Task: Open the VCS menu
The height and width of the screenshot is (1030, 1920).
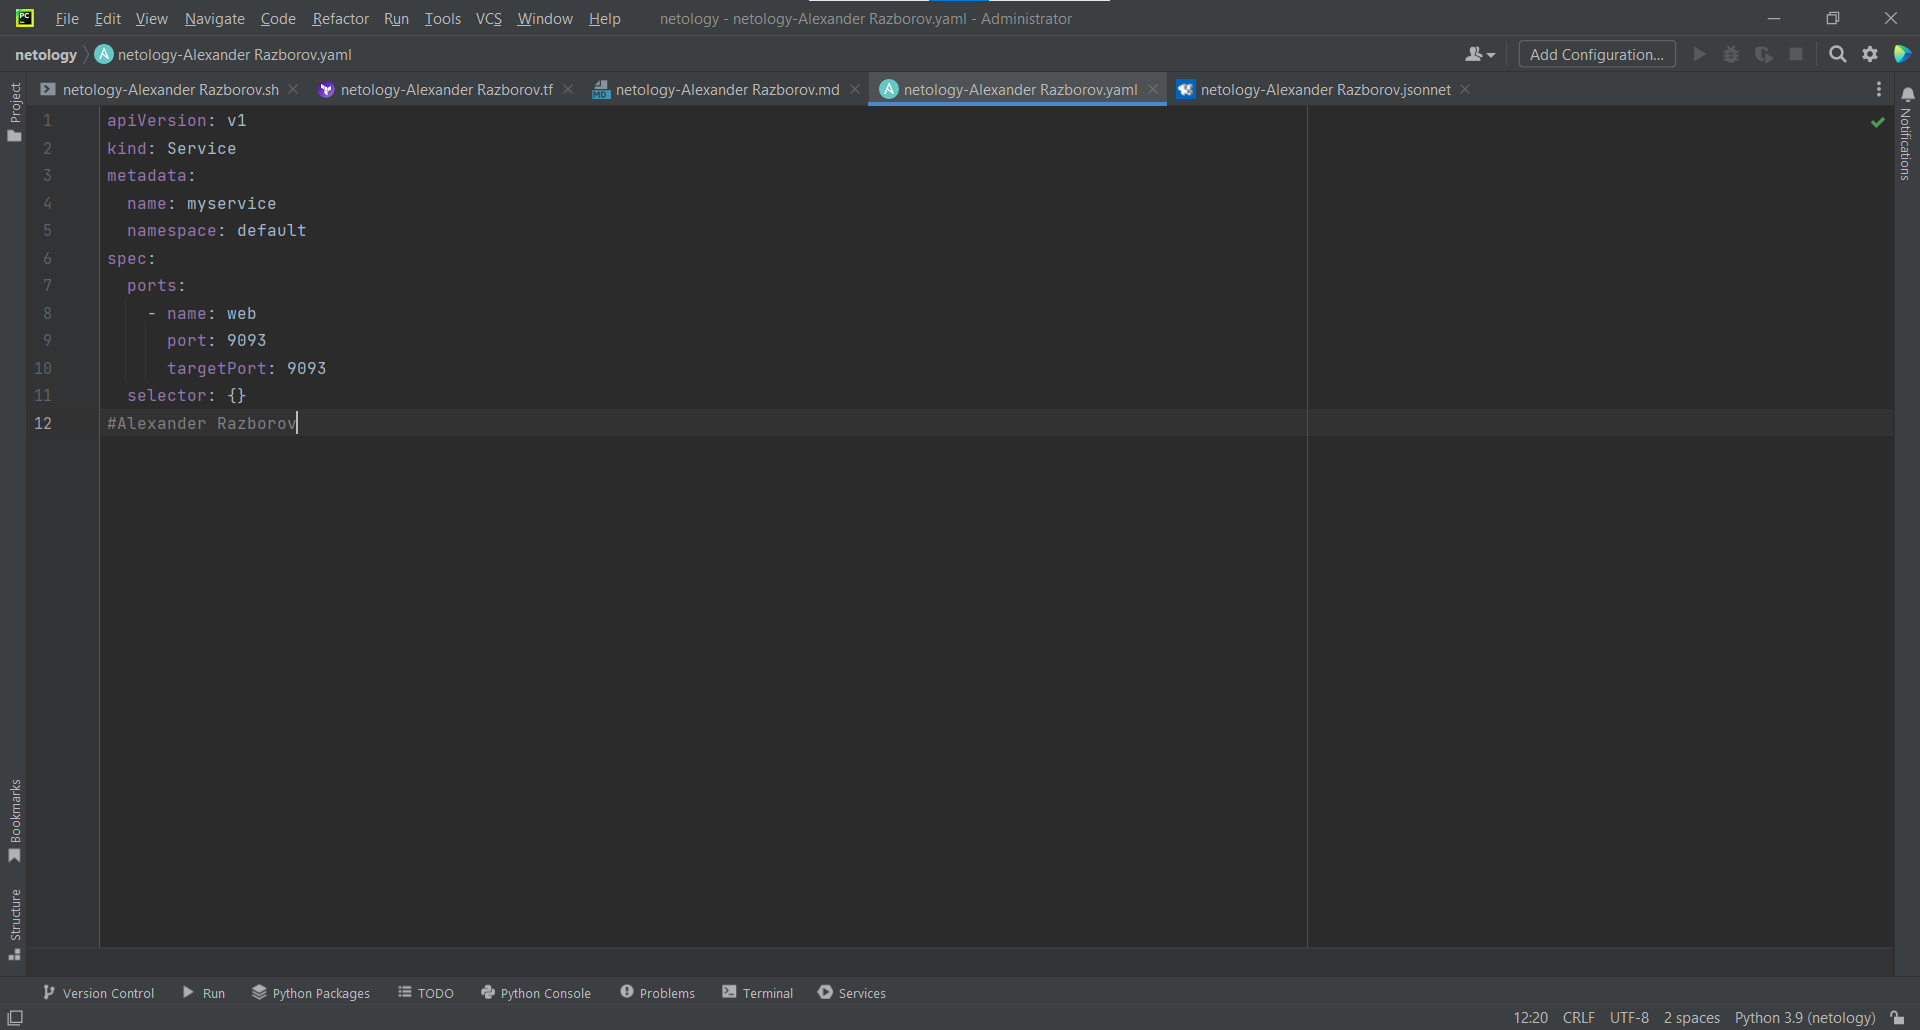Action: (488, 18)
